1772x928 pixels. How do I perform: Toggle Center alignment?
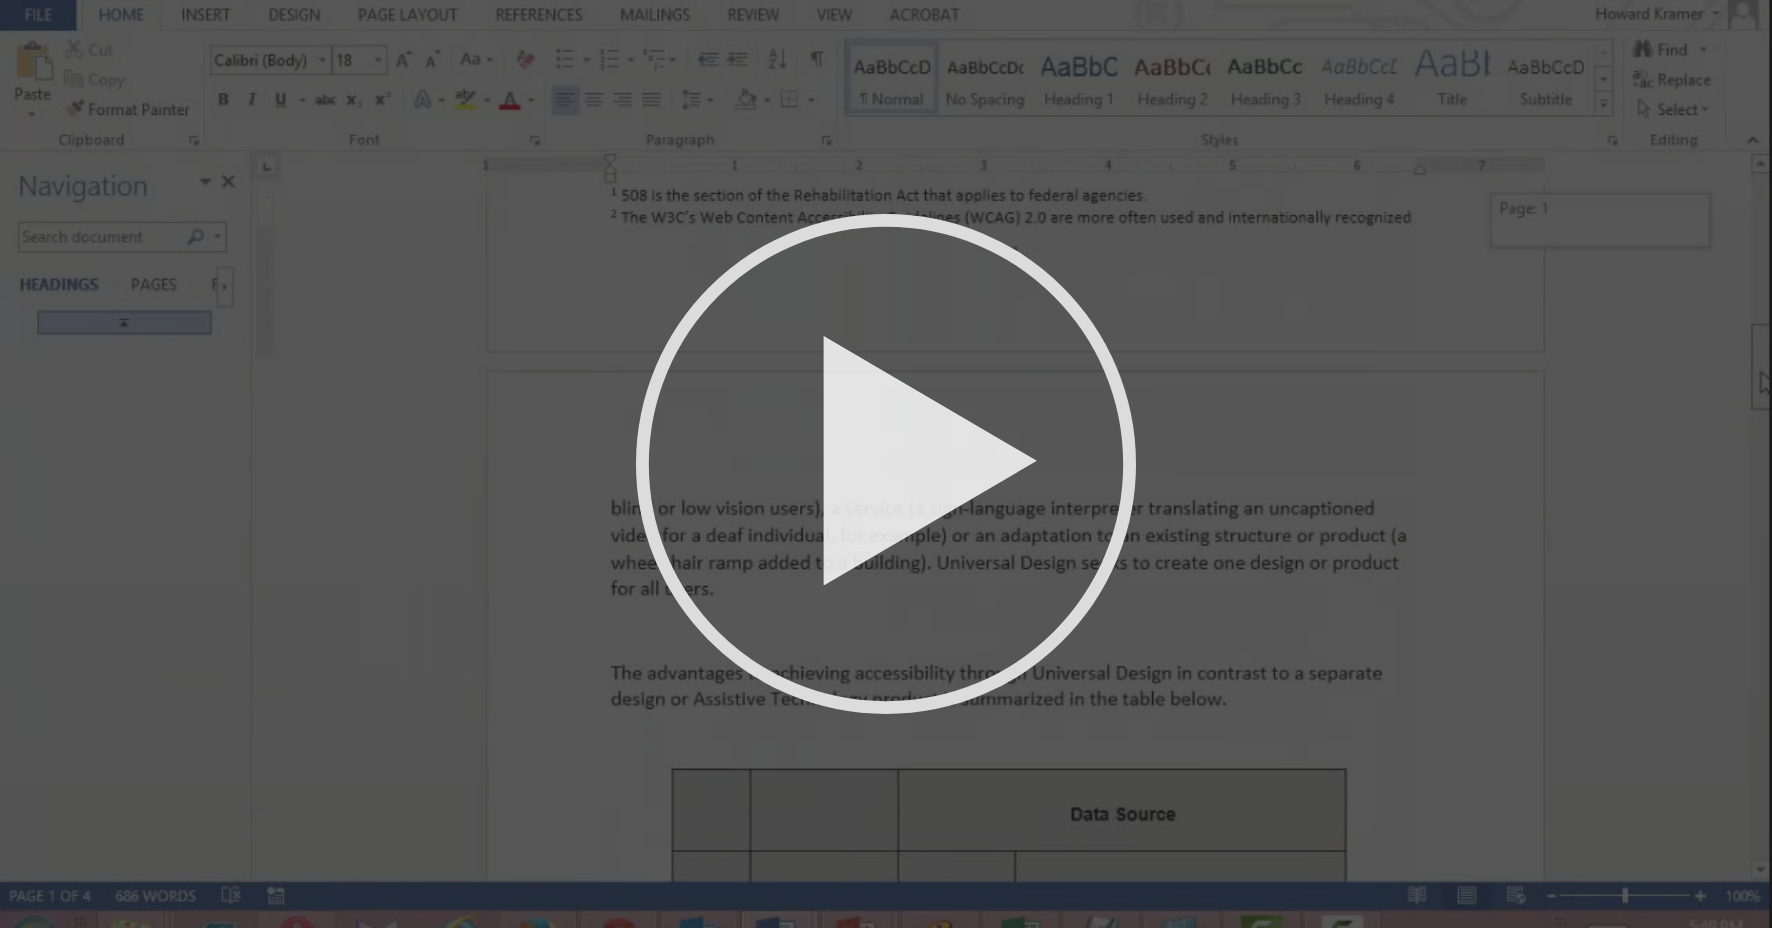pyautogui.click(x=594, y=99)
